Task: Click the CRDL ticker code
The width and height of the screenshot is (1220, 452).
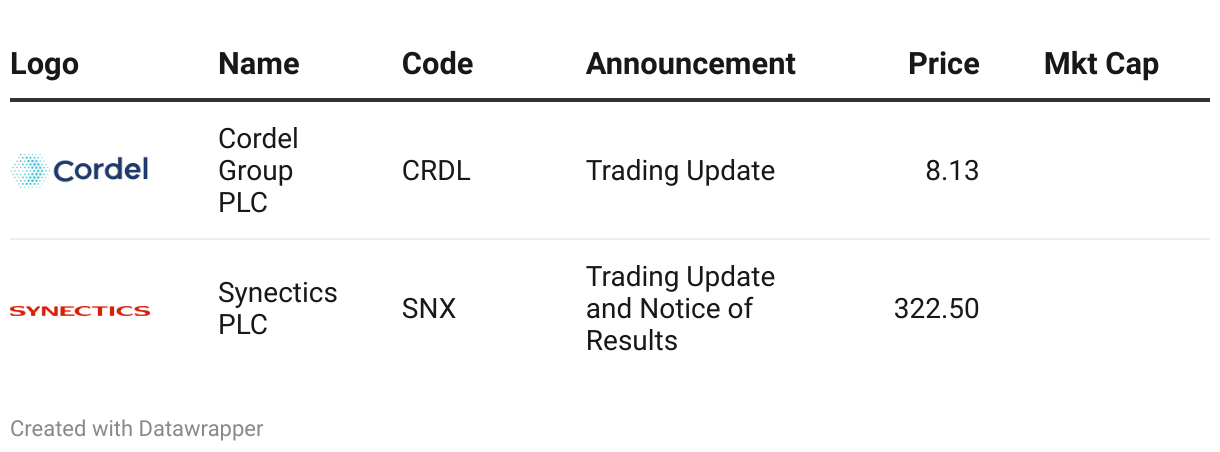Action: 436,171
